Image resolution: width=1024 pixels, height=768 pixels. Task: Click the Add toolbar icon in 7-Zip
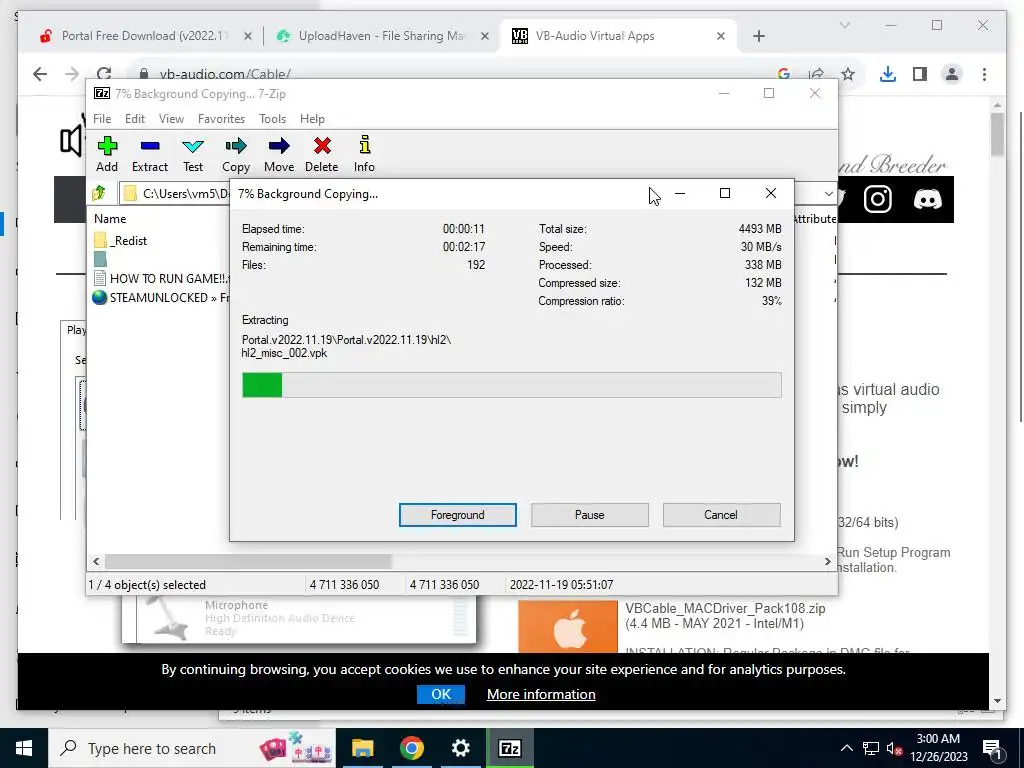pyautogui.click(x=107, y=154)
